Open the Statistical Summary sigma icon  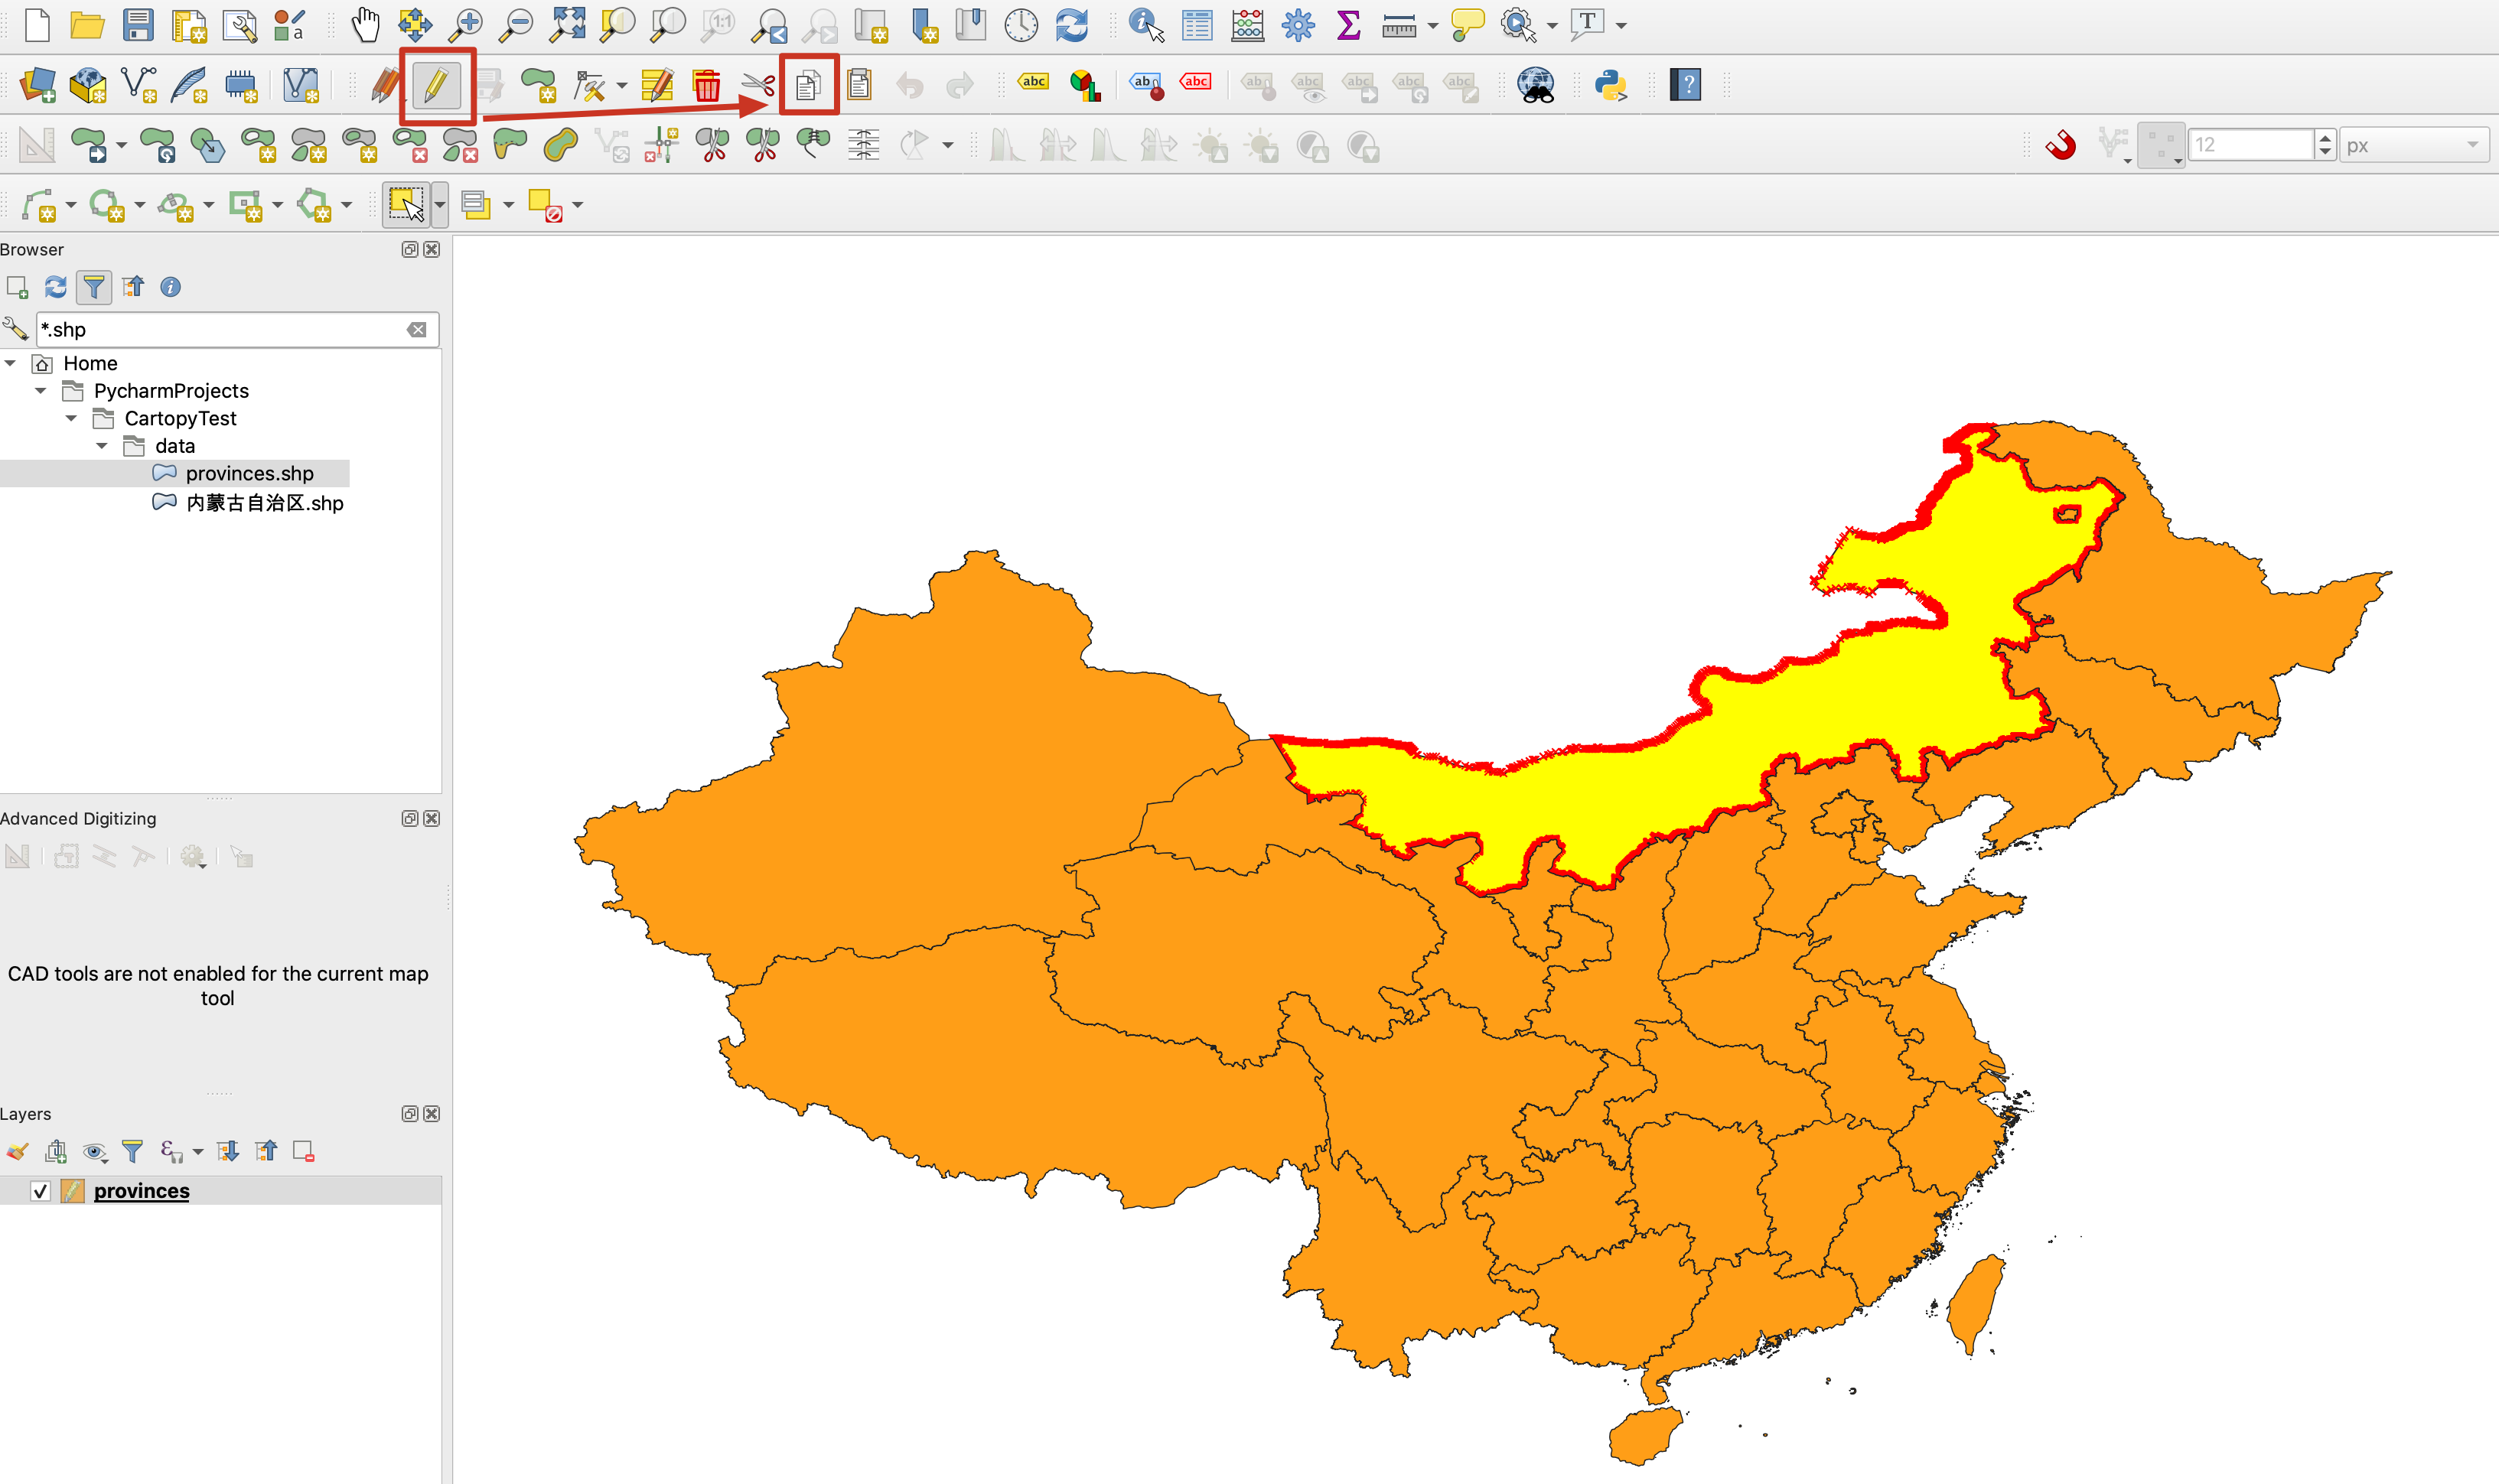coord(1348,25)
